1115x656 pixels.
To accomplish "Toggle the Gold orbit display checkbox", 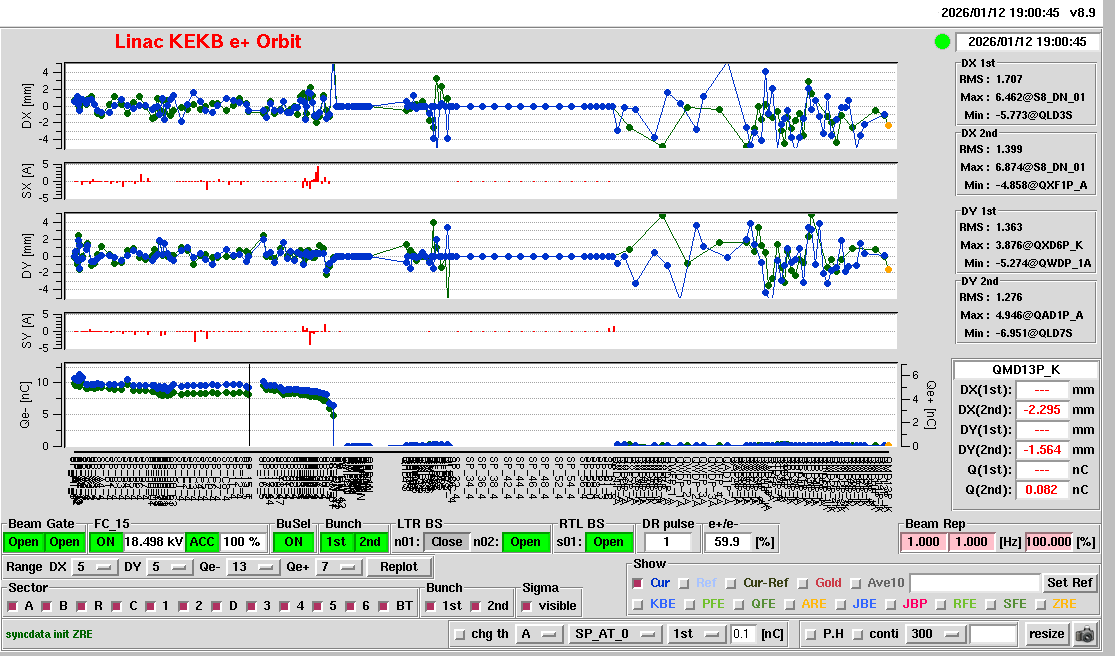I will click(x=803, y=583).
